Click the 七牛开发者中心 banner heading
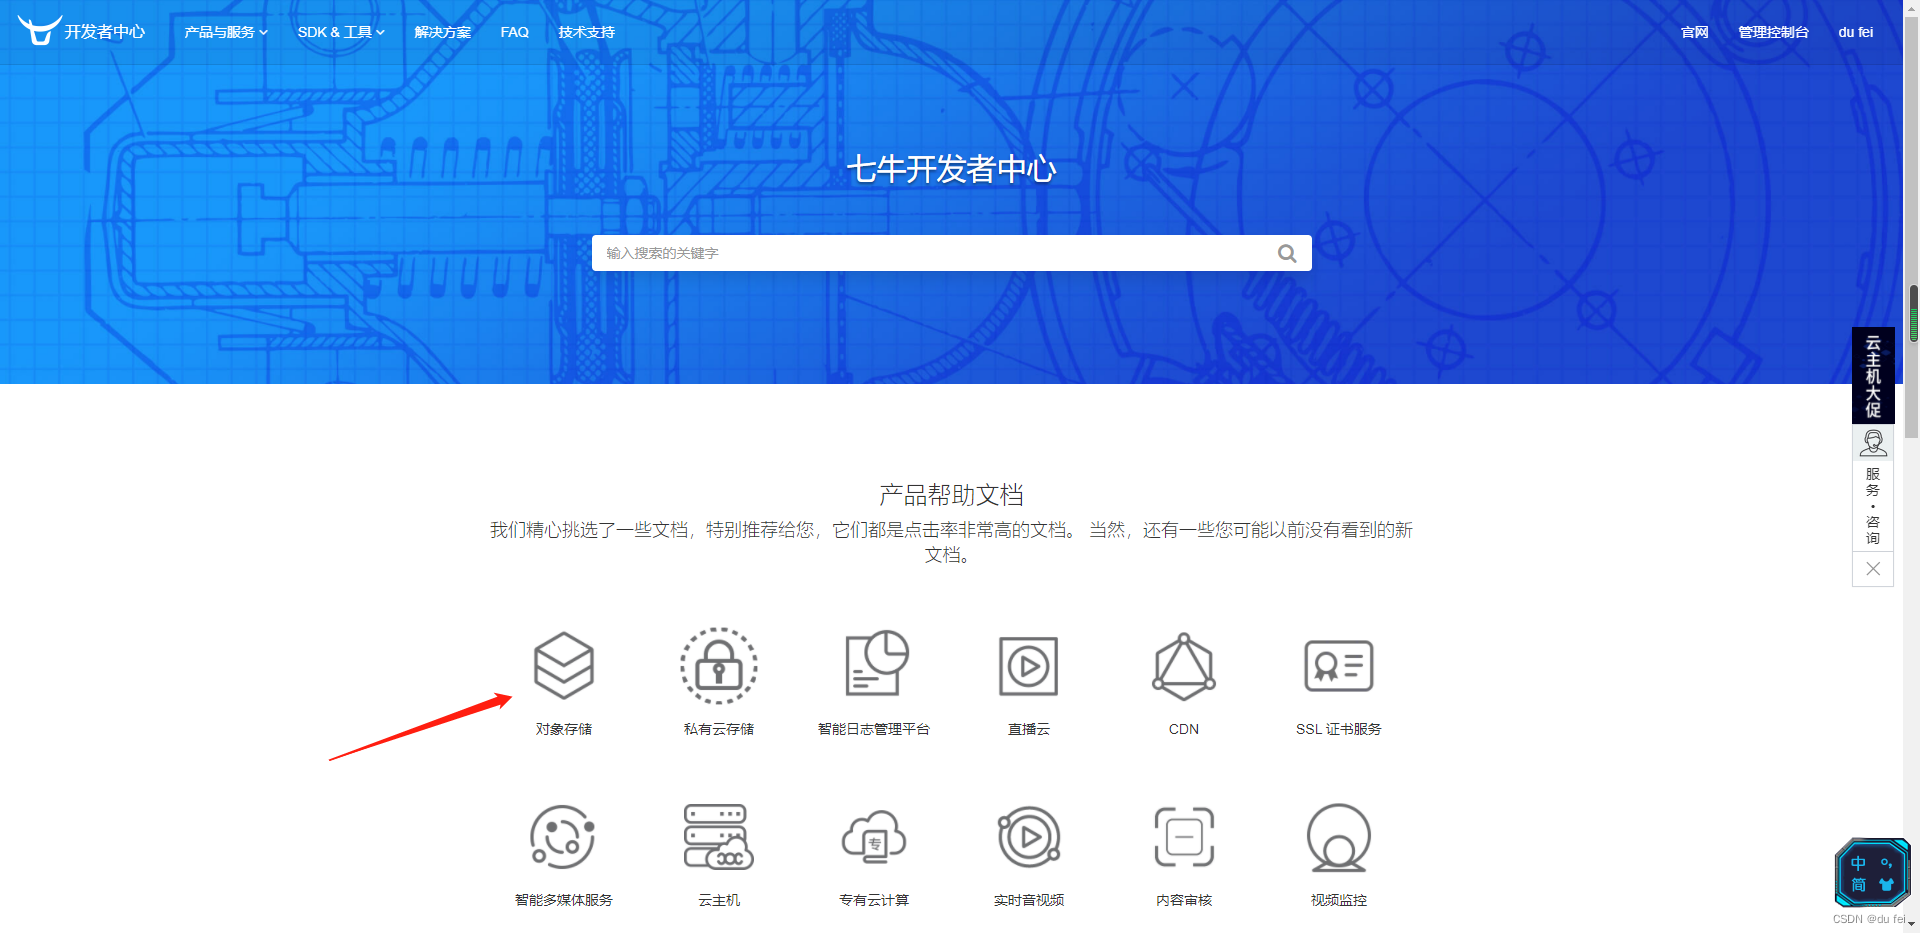This screenshot has width=1920, height=933. (951, 169)
